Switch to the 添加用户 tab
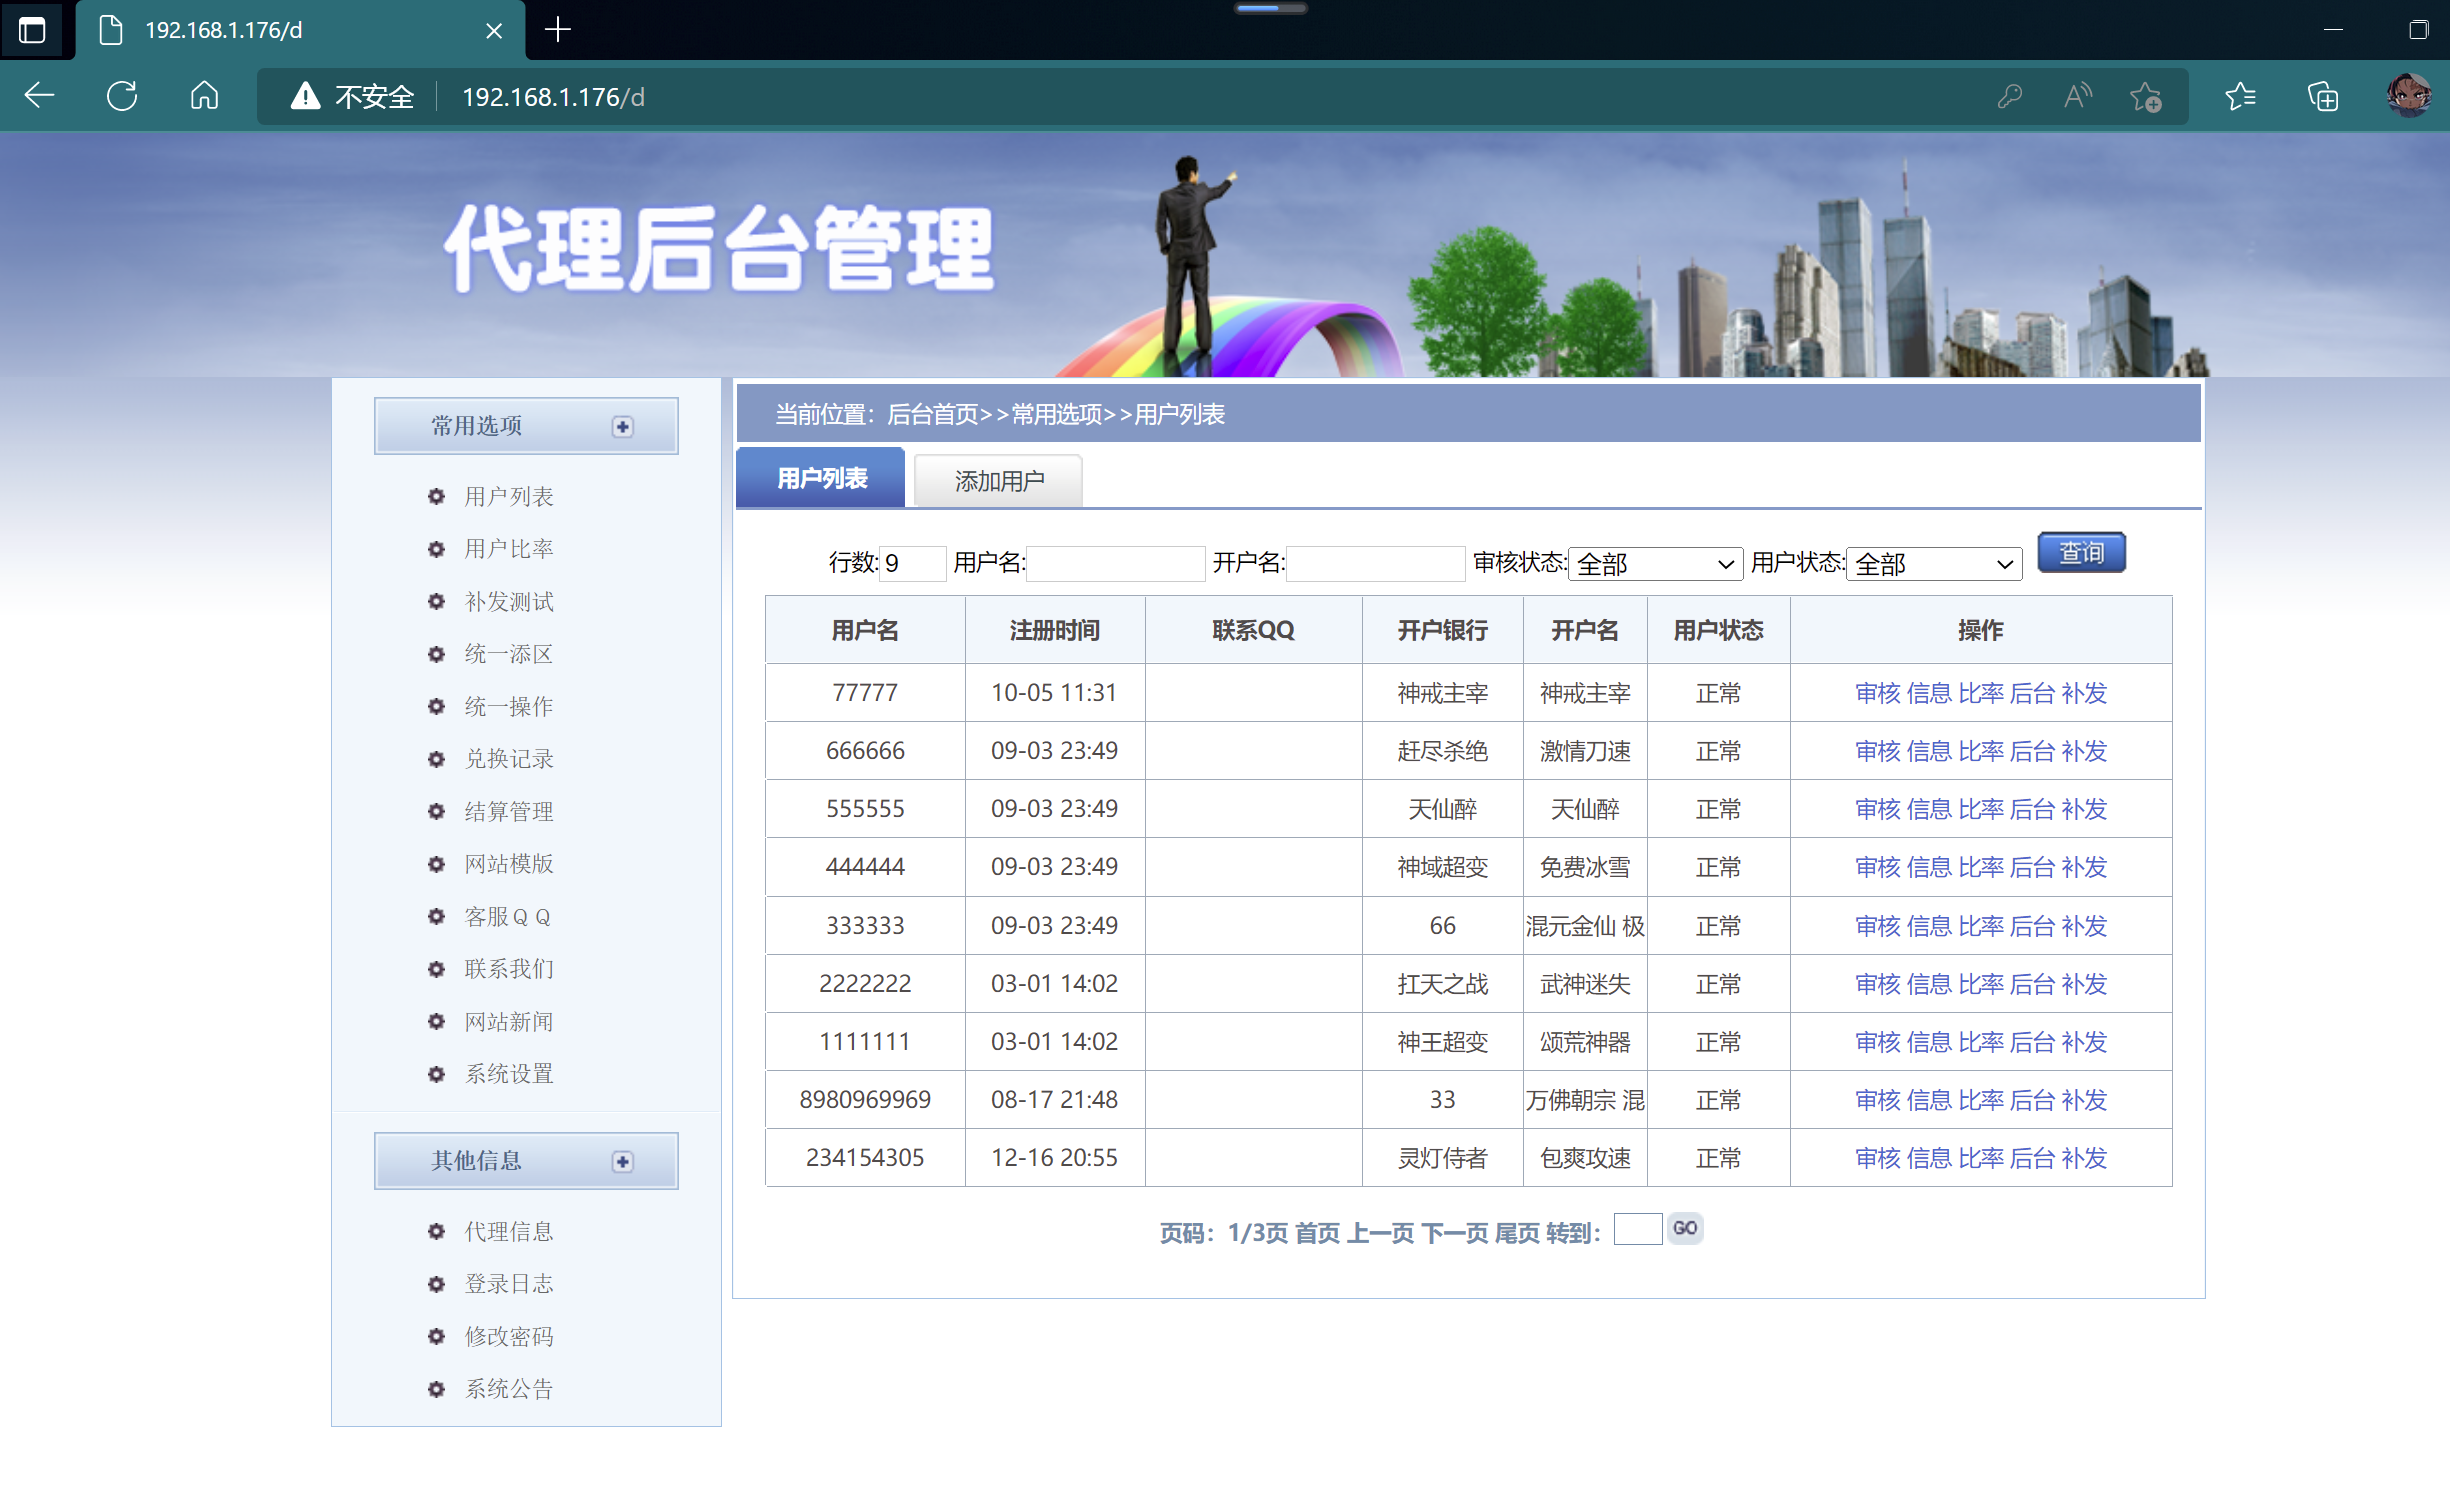Image resolution: width=2450 pixels, height=1493 pixels. tap(998, 481)
